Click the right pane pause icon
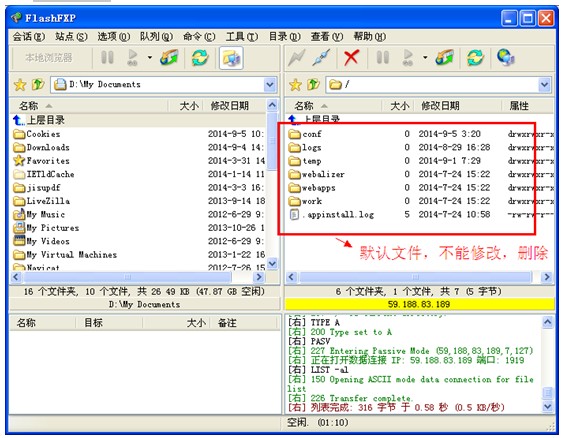Screen dimensions: 561x438 tap(382, 57)
